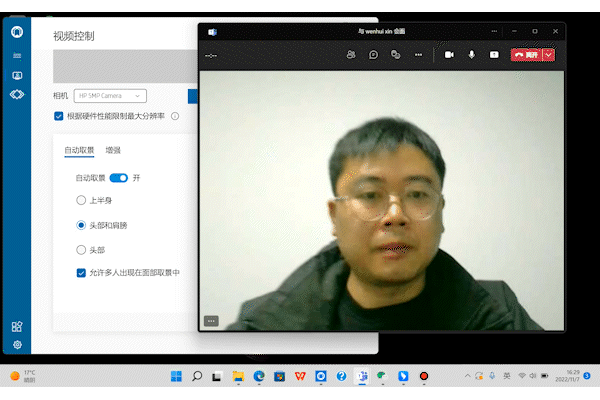Select the 头部 framing radio button
This screenshot has width=600, height=400.
coord(82,250)
